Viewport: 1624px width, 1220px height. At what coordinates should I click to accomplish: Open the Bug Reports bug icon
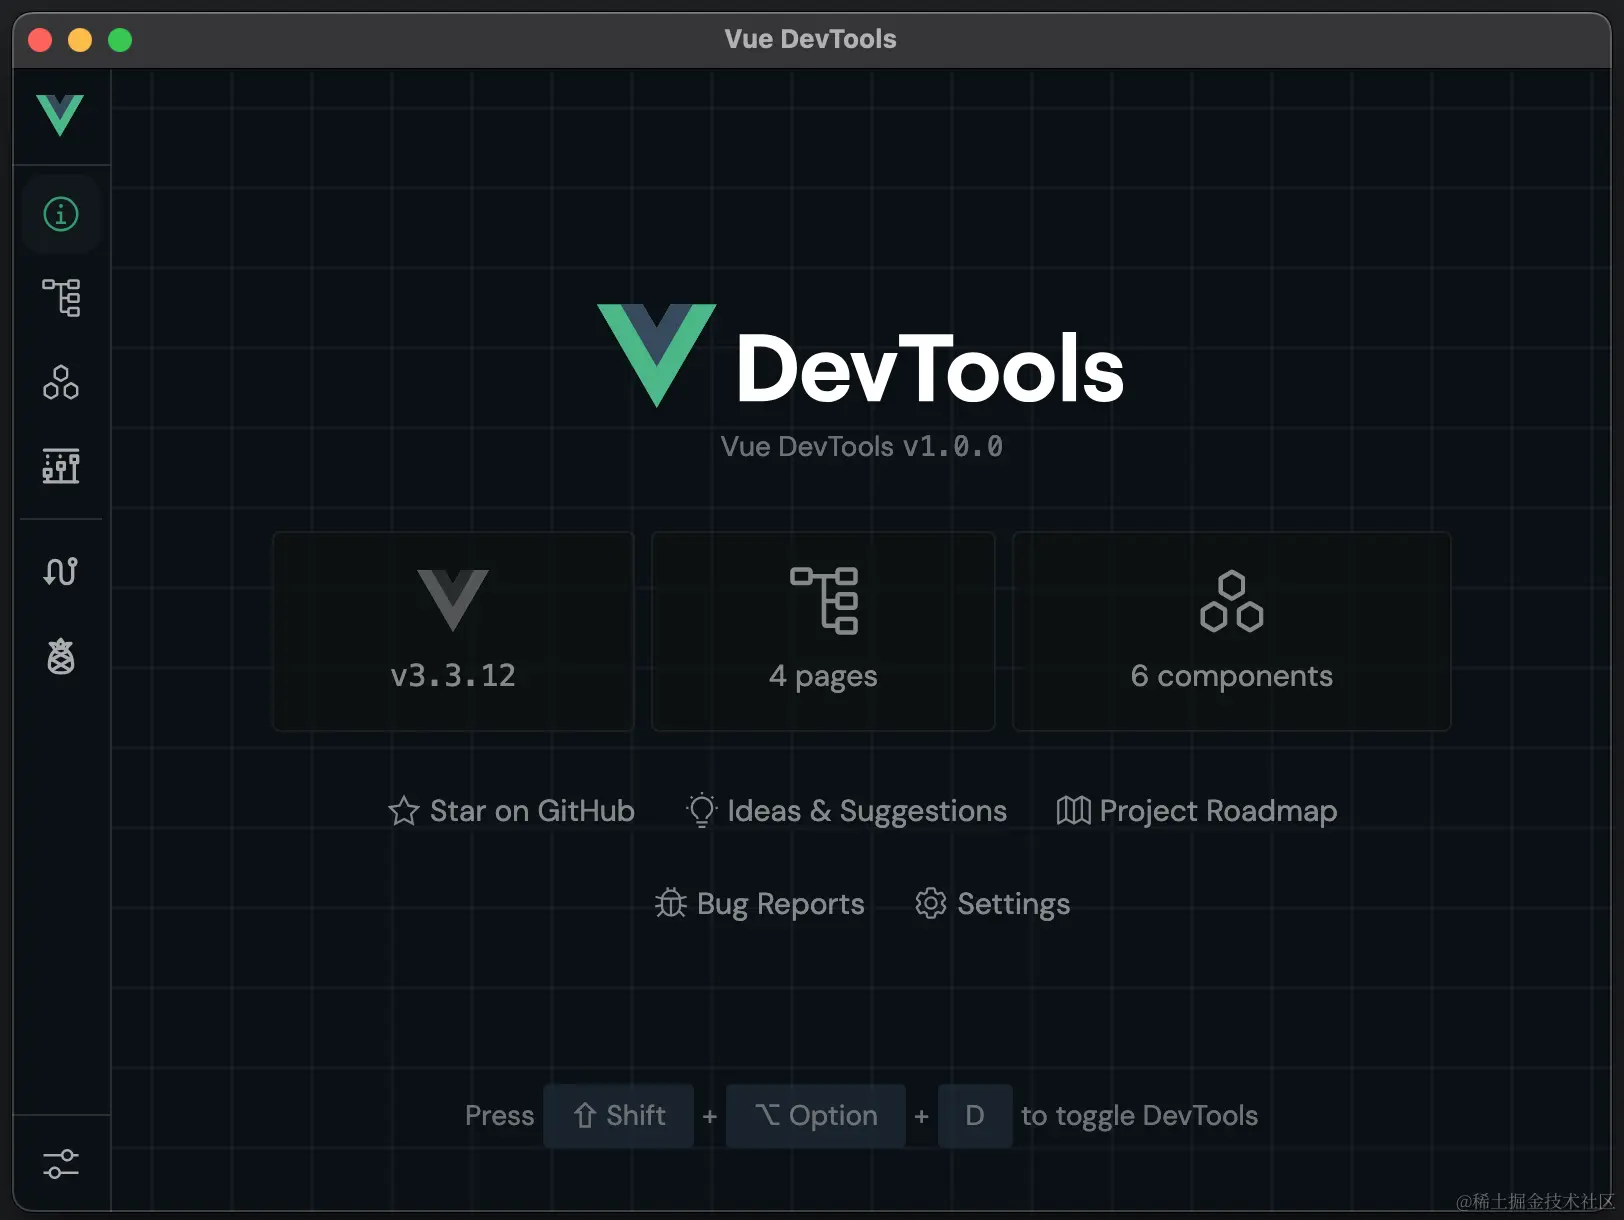coord(672,903)
